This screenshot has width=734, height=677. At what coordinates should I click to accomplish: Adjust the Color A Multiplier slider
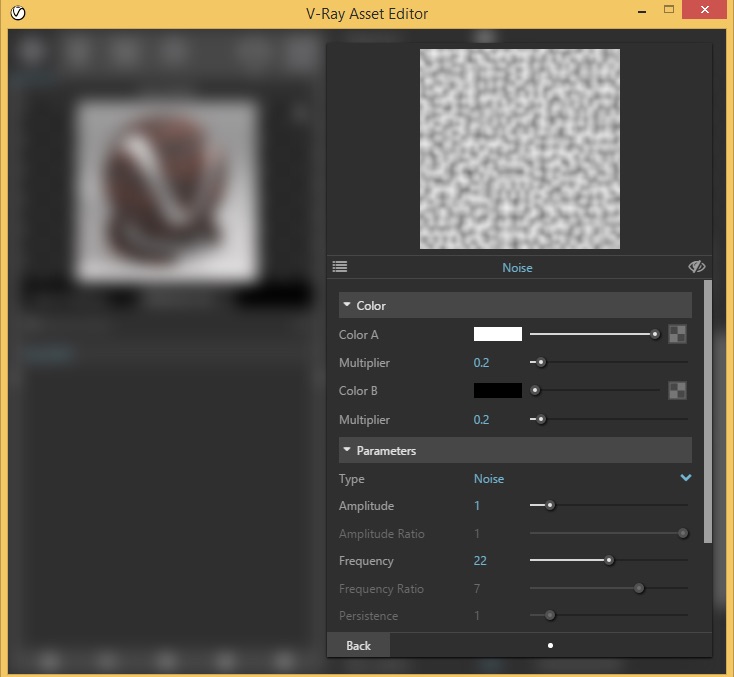609,362
